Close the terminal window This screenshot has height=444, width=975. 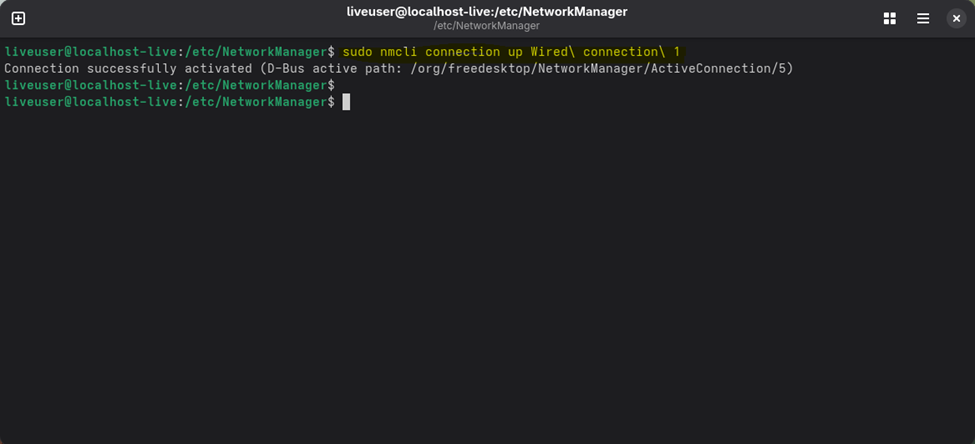click(x=956, y=18)
